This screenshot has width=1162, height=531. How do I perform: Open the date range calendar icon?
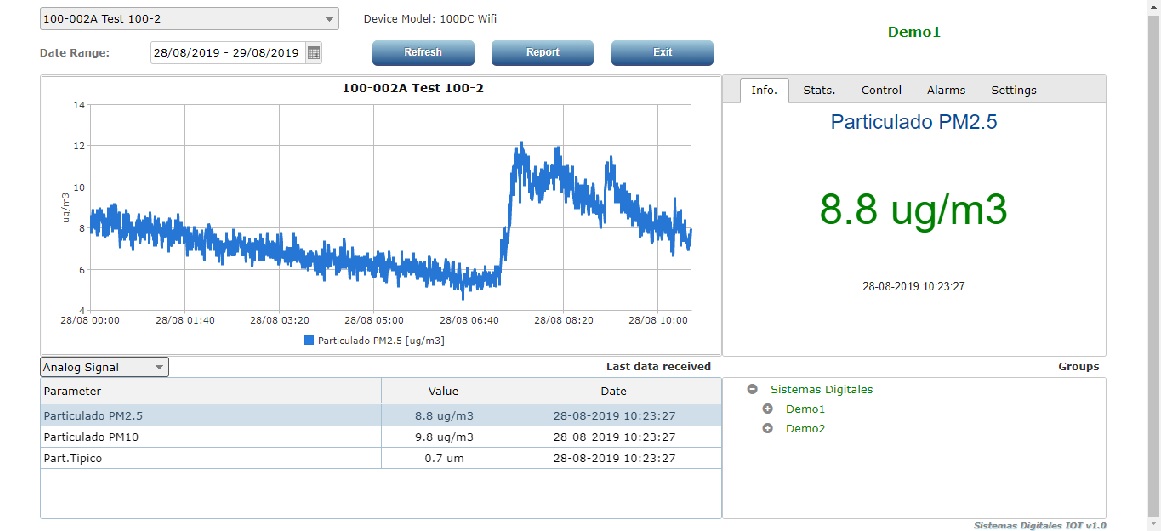(x=313, y=53)
